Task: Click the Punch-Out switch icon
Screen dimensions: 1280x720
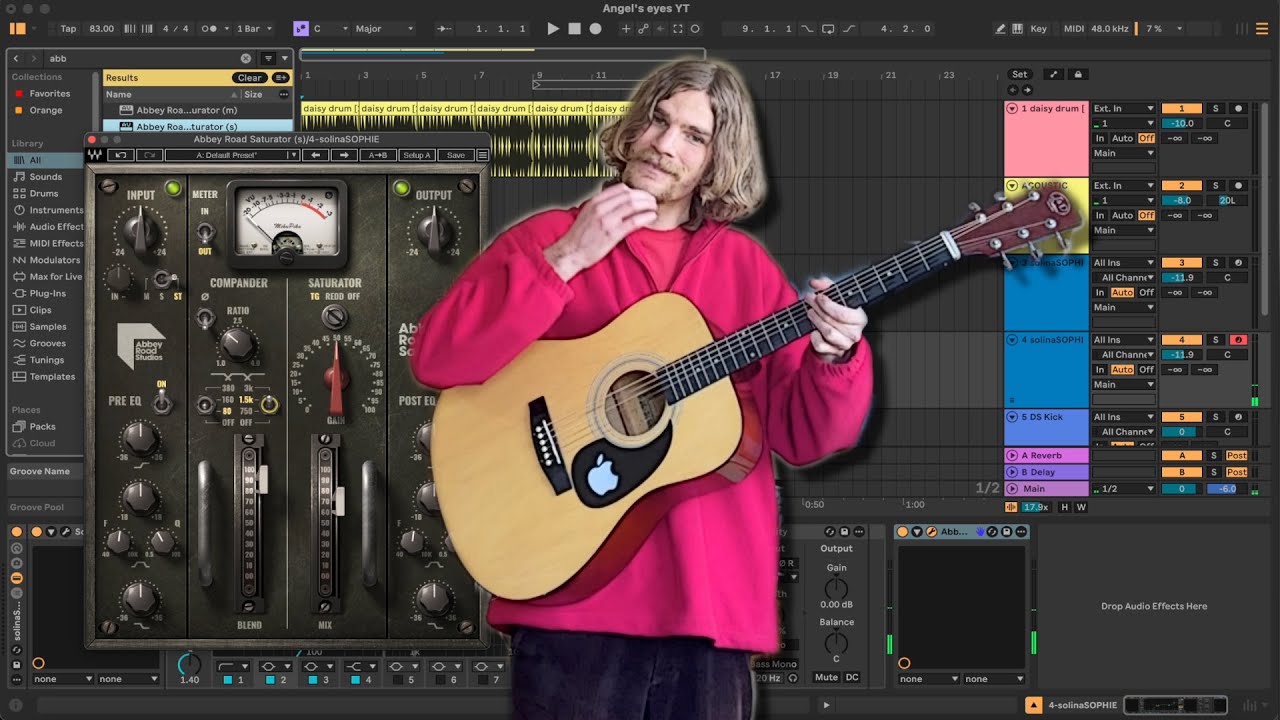Action: coord(849,29)
